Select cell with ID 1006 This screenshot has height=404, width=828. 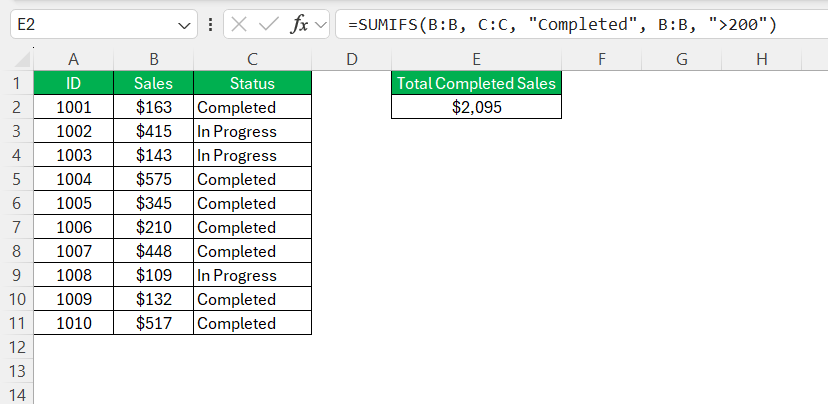73,227
